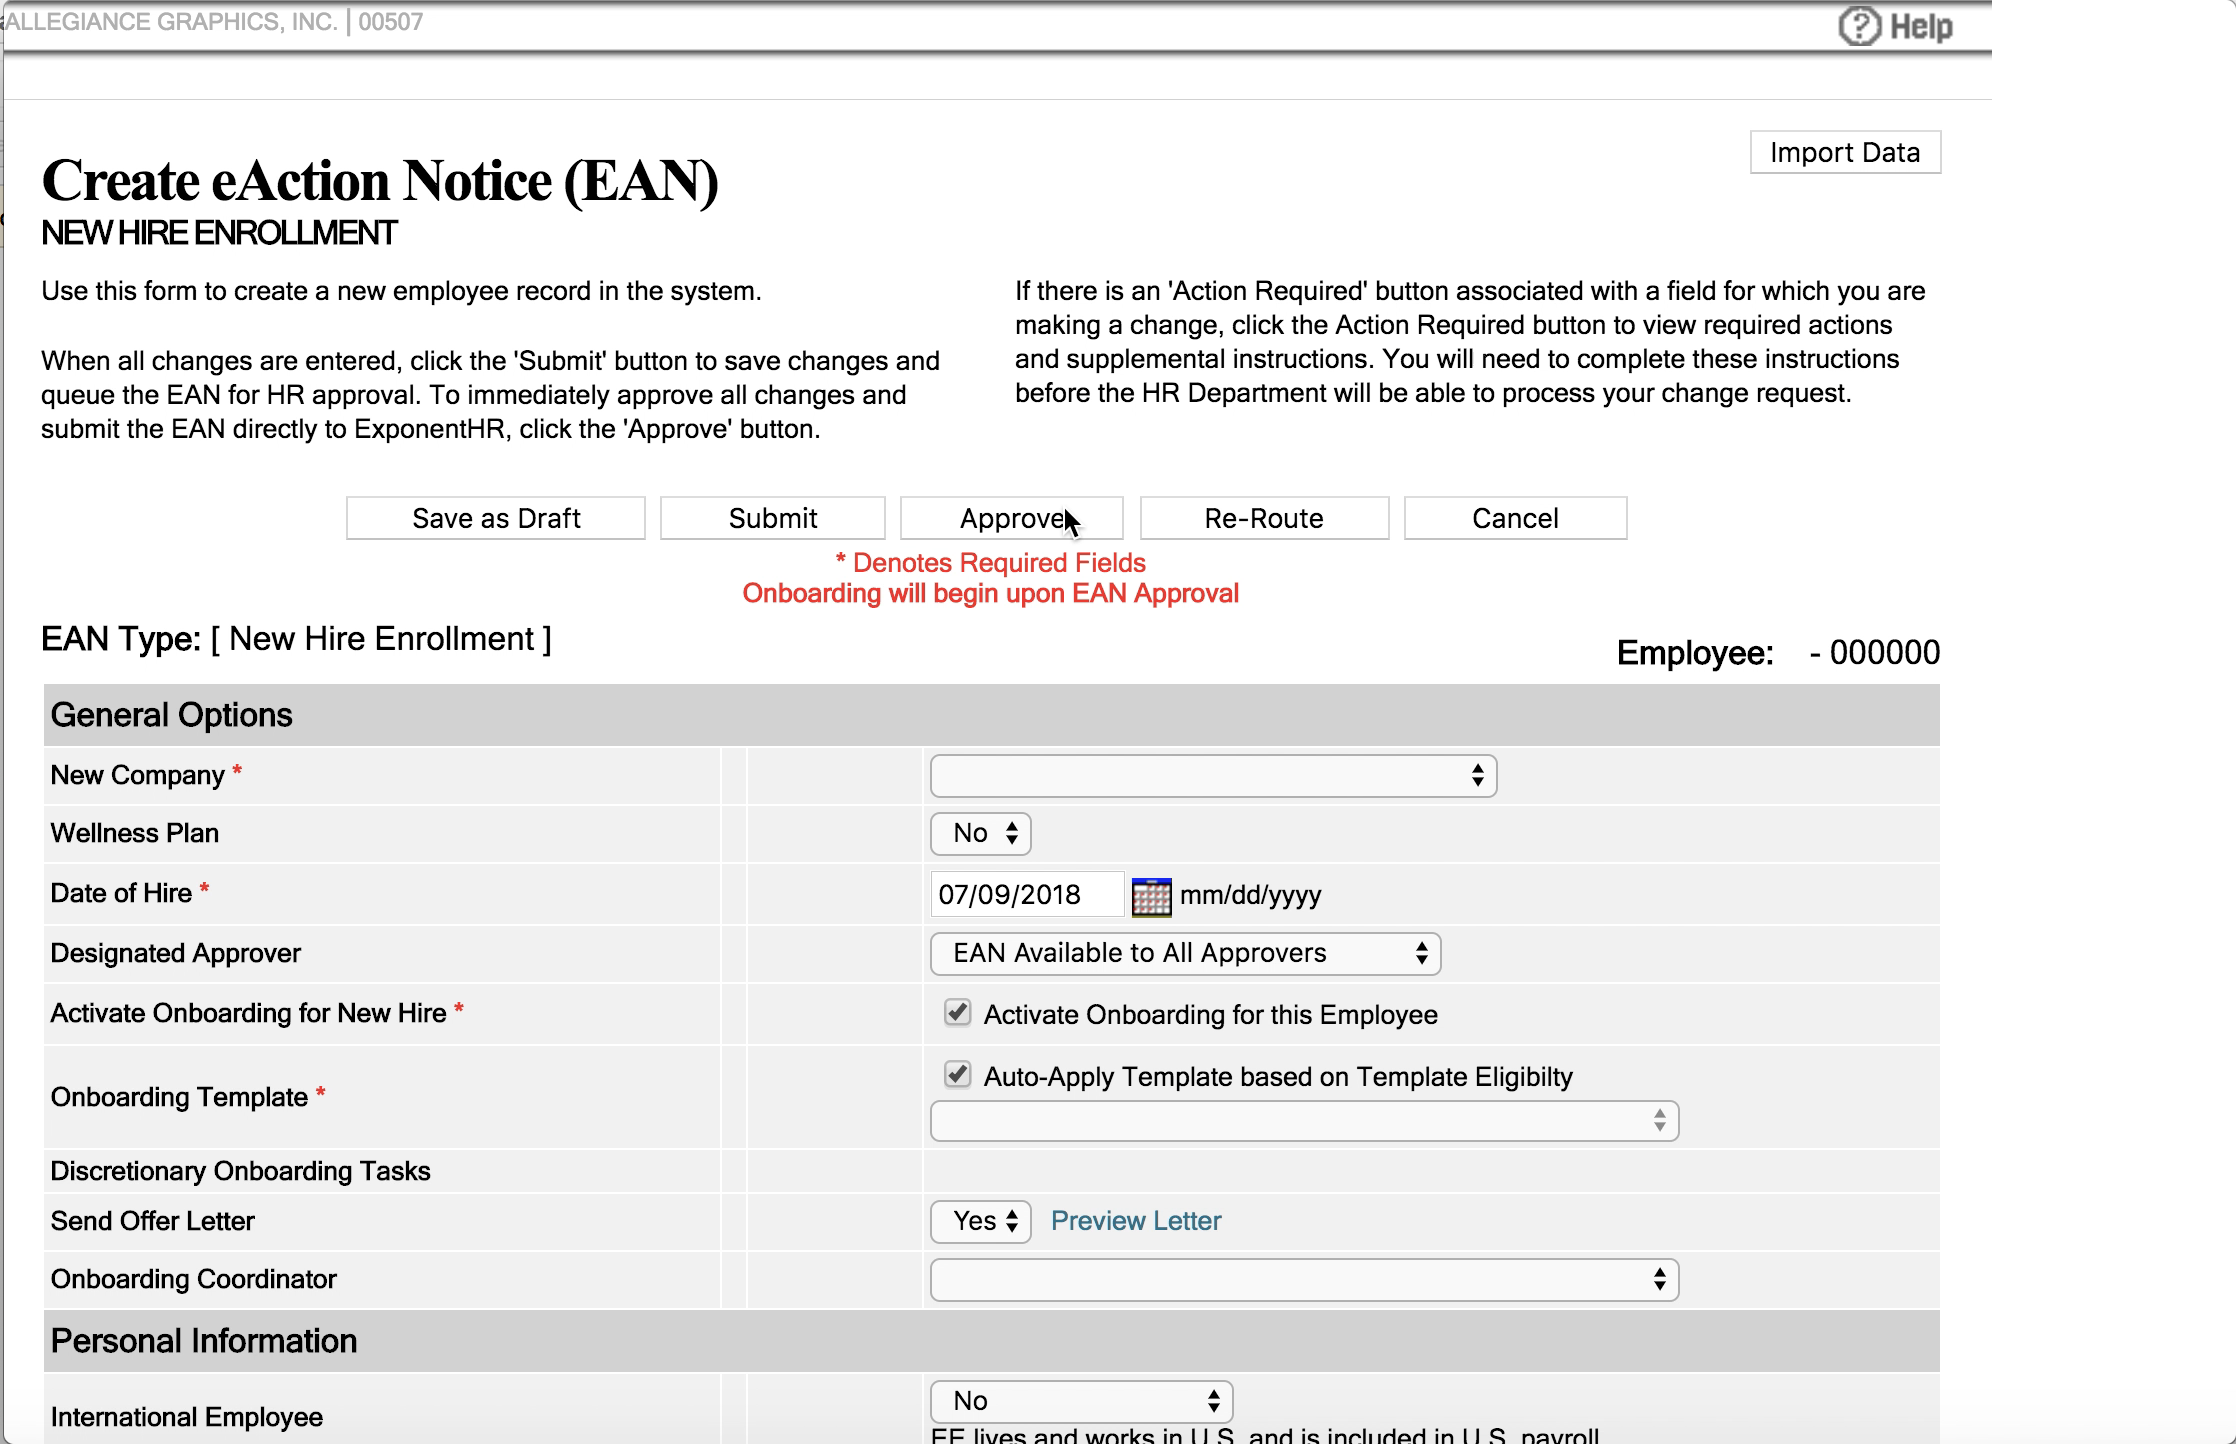Click the 'mm/dd/yyyy' format hint
Image resolution: width=2236 pixels, height=1444 pixels.
pos(1250,895)
